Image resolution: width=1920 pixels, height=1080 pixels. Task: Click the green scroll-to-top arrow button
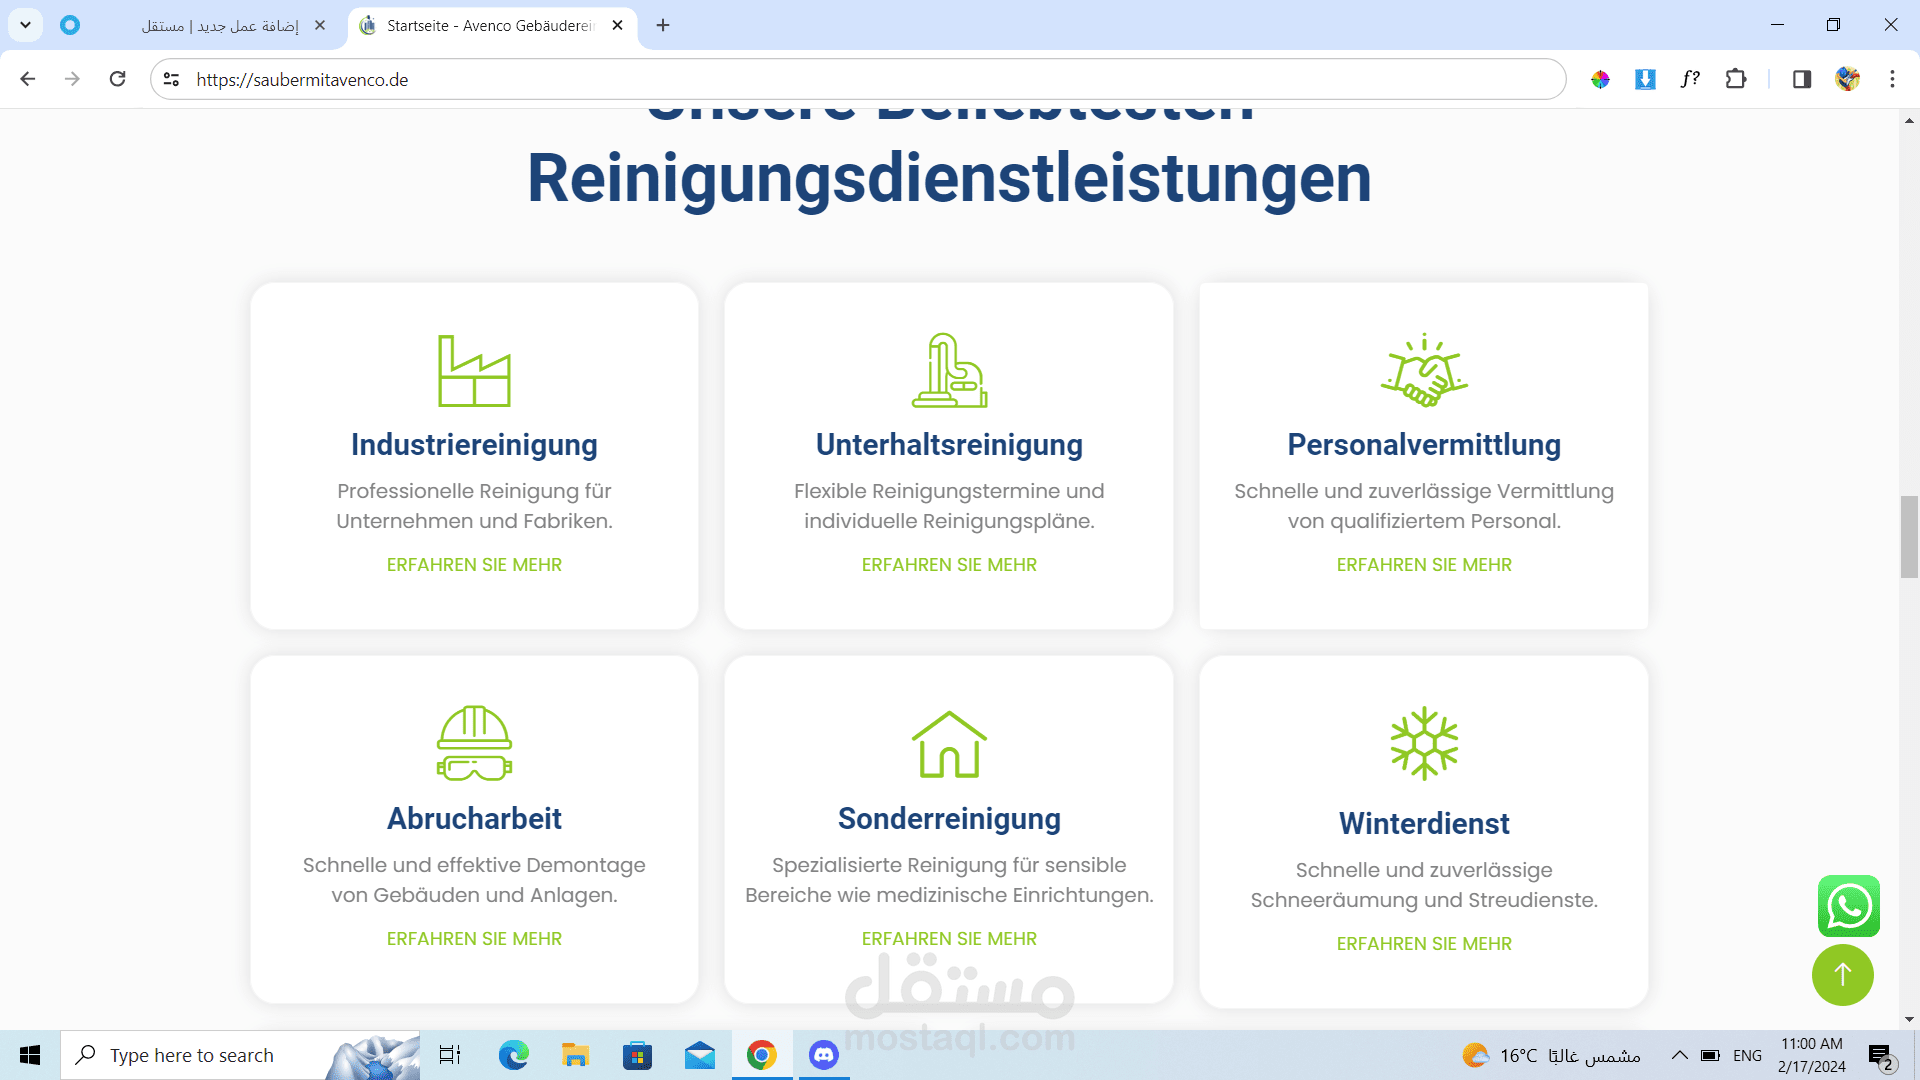(x=1842, y=975)
